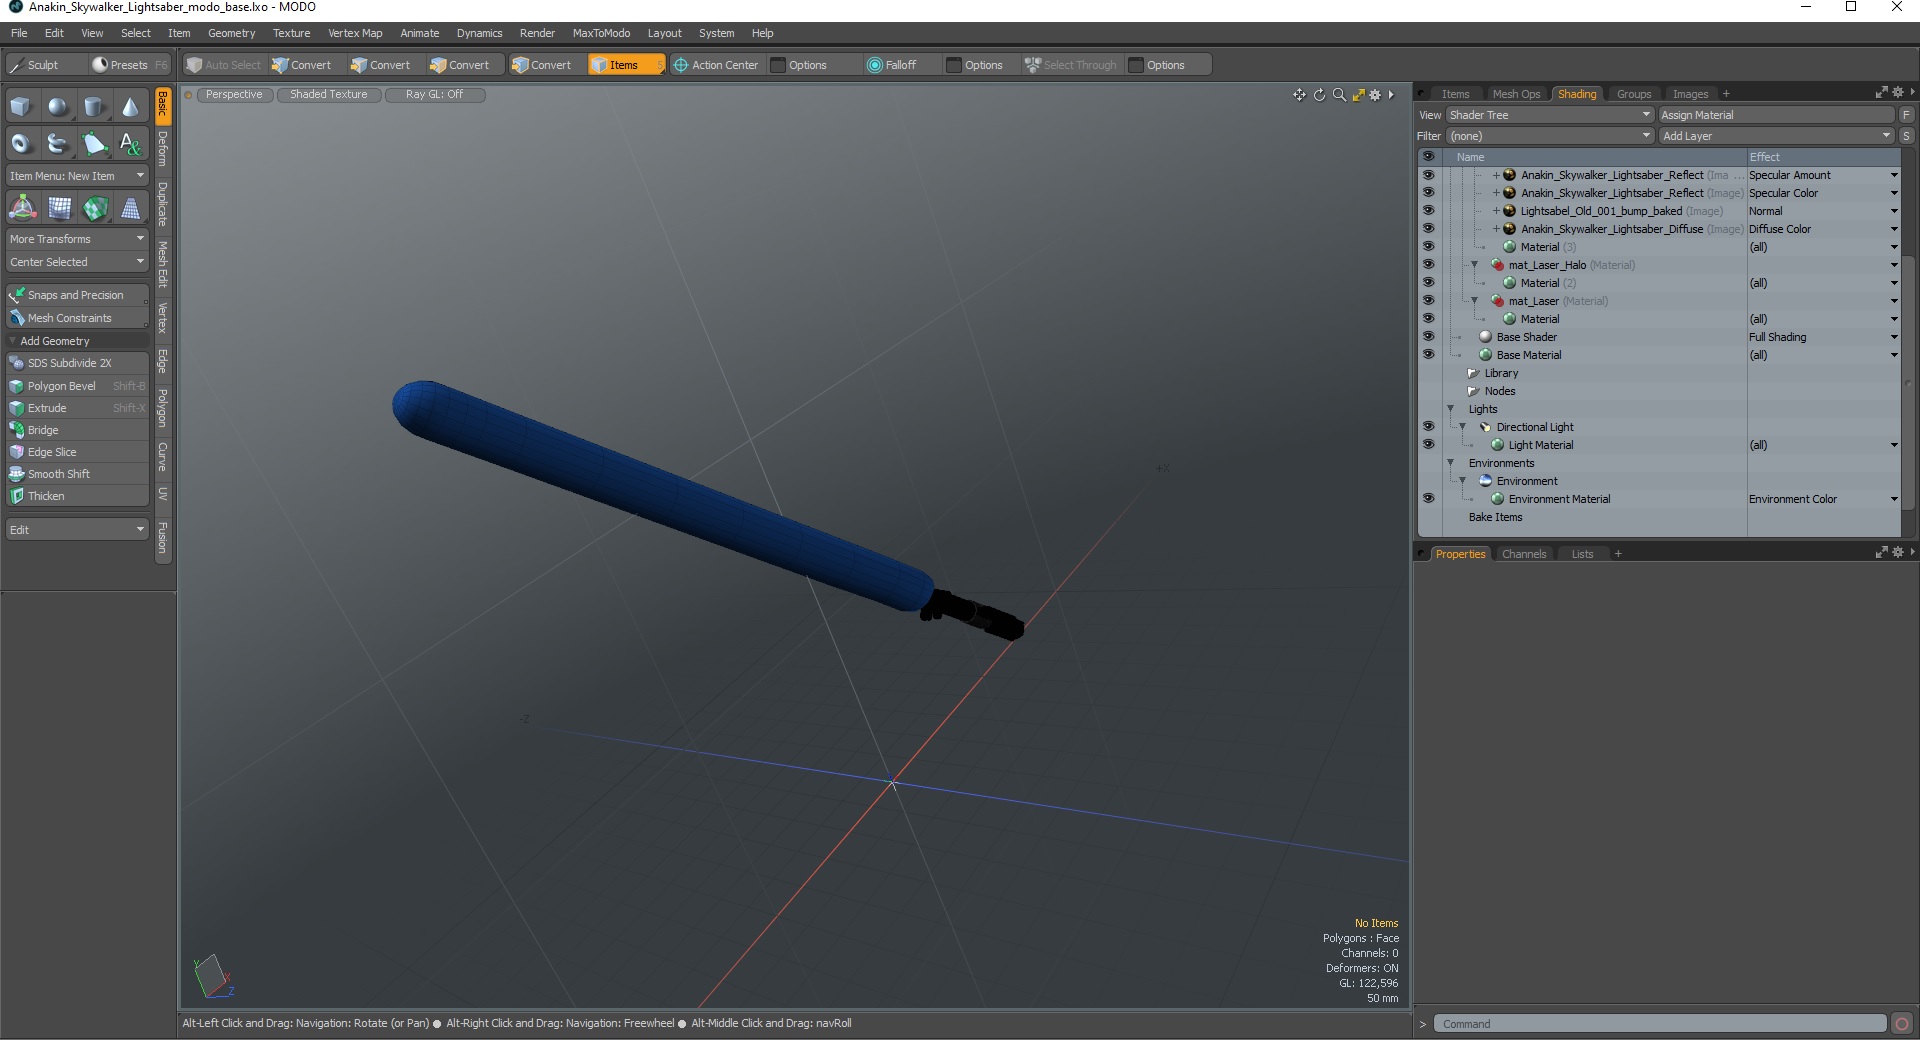Toggle visibility of Directional Light
Screen dimensions: 1920x1040
click(1428, 427)
